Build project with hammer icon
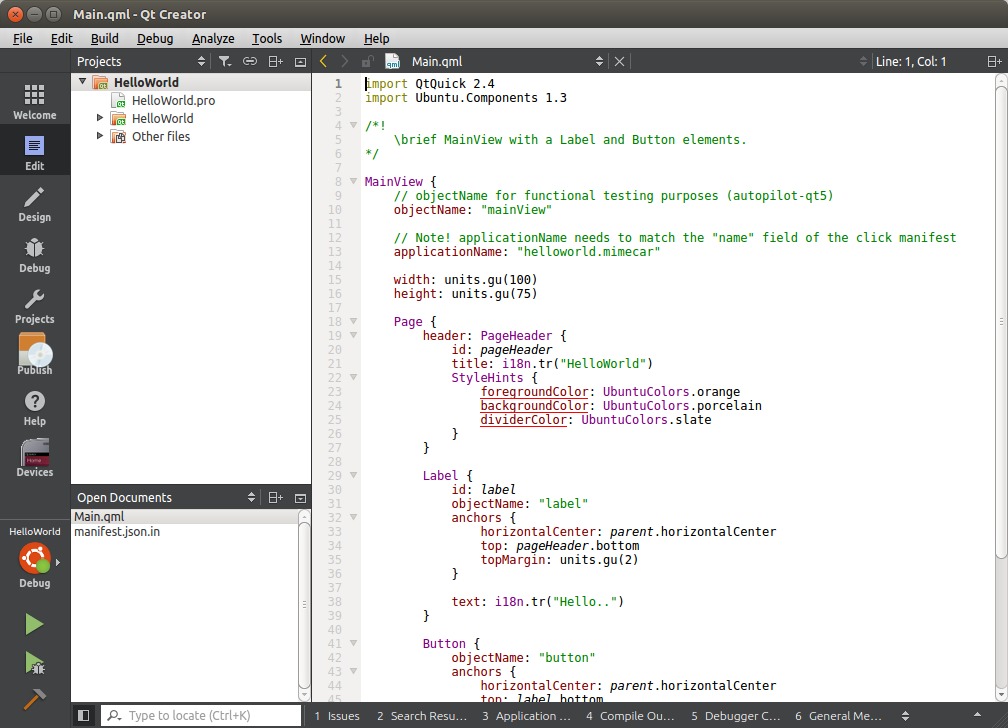 coord(34,699)
